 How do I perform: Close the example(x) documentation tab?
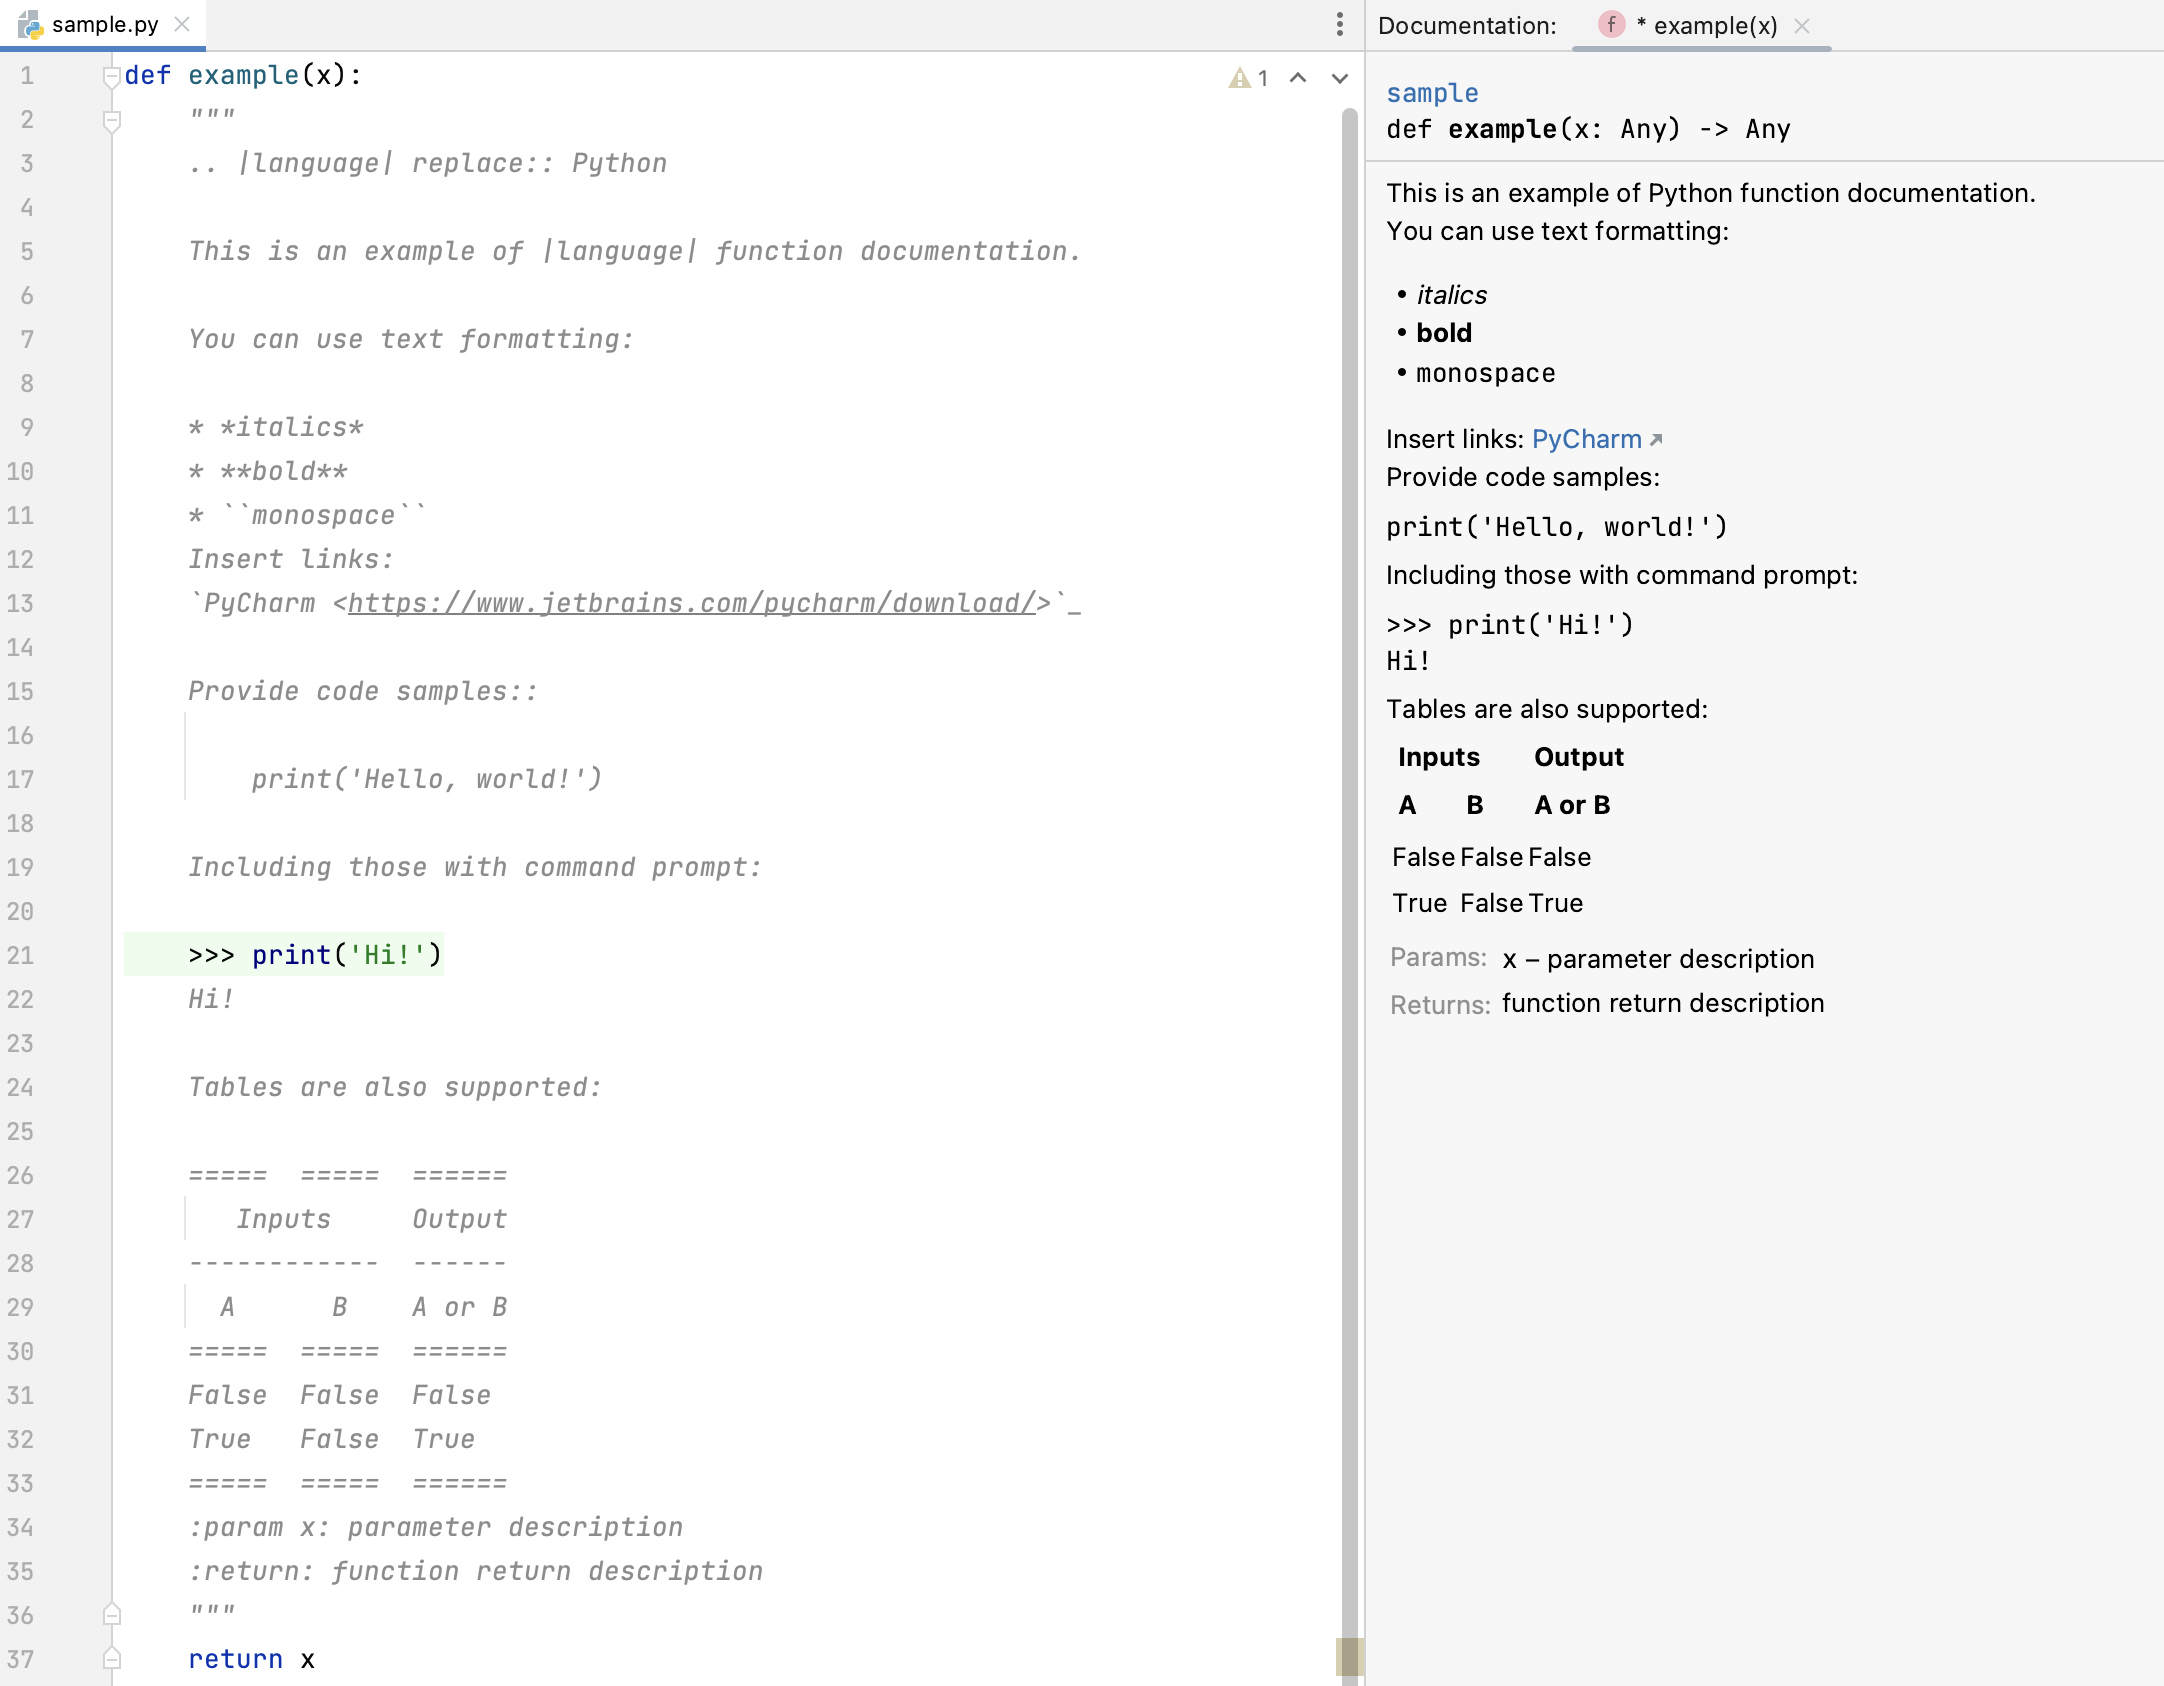[x=1802, y=27]
